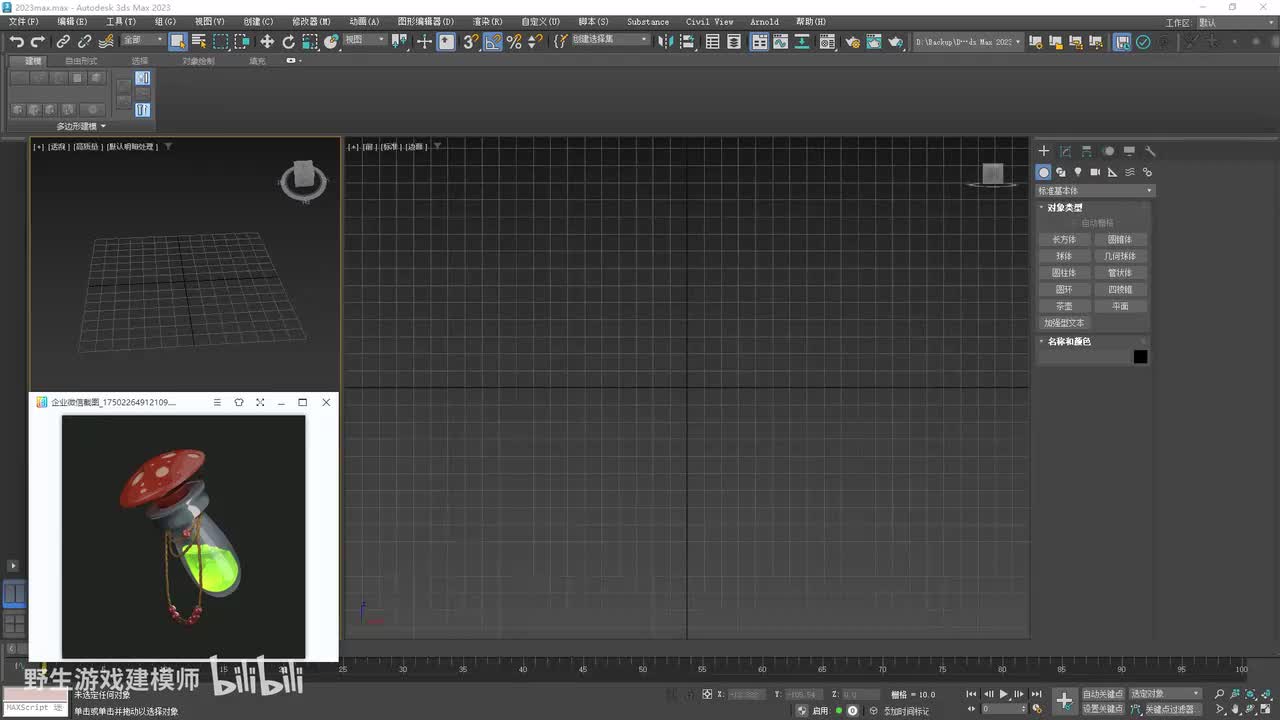Screen dimensions: 1280x720
Task: Open the 选定对象 key filter dropdown
Action: pos(1165,694)
